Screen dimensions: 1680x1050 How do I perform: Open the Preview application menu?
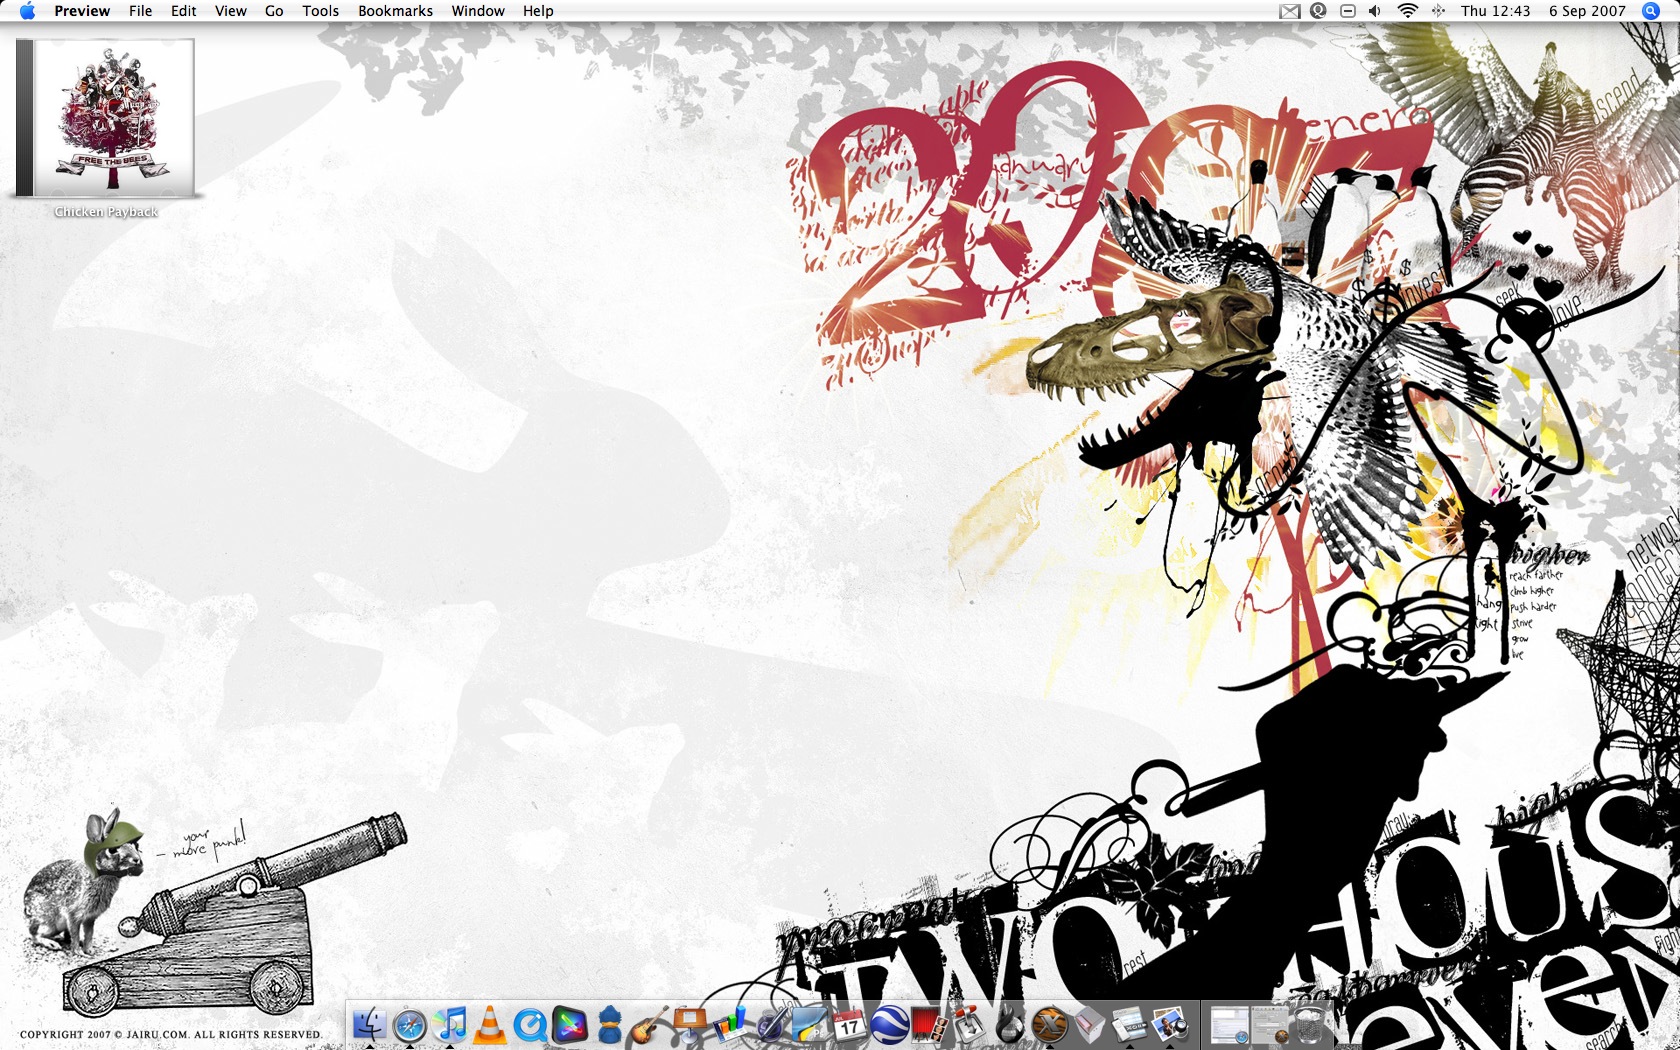tap(82, 11)
